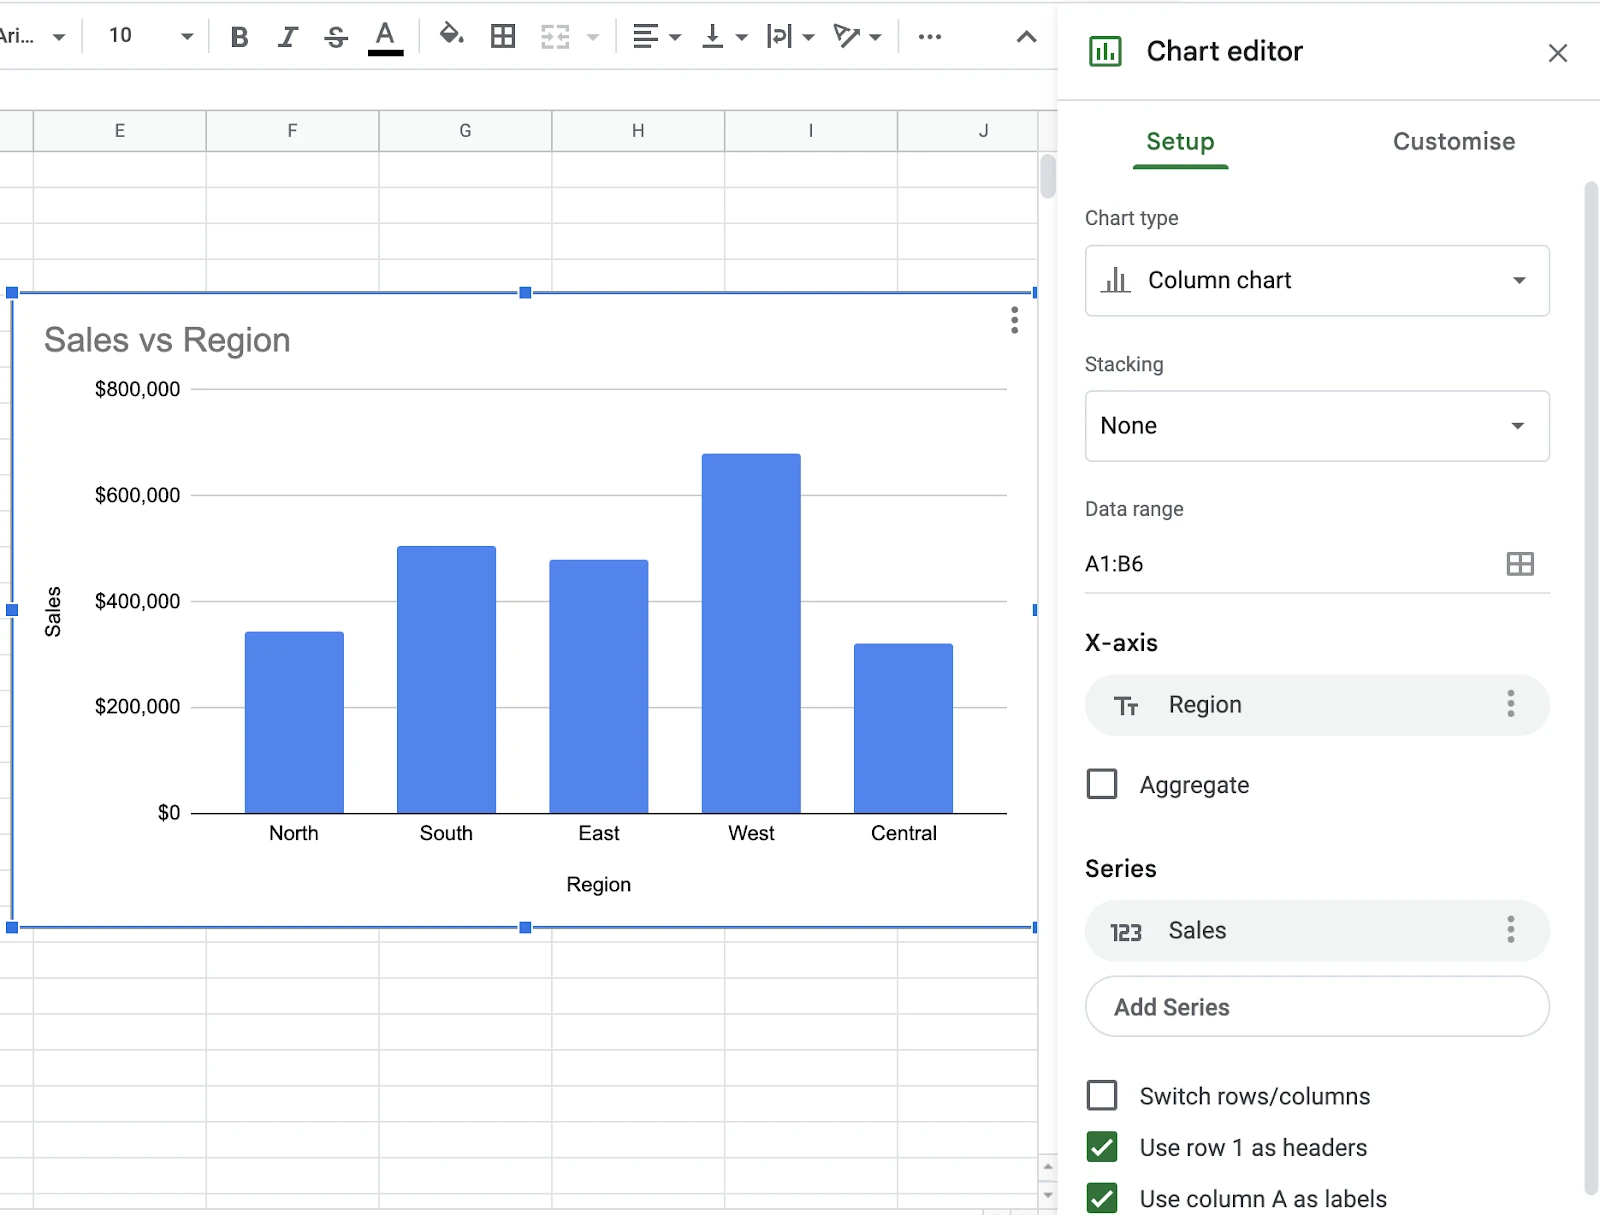Close the Chart editor panel

coord(1558,53)
